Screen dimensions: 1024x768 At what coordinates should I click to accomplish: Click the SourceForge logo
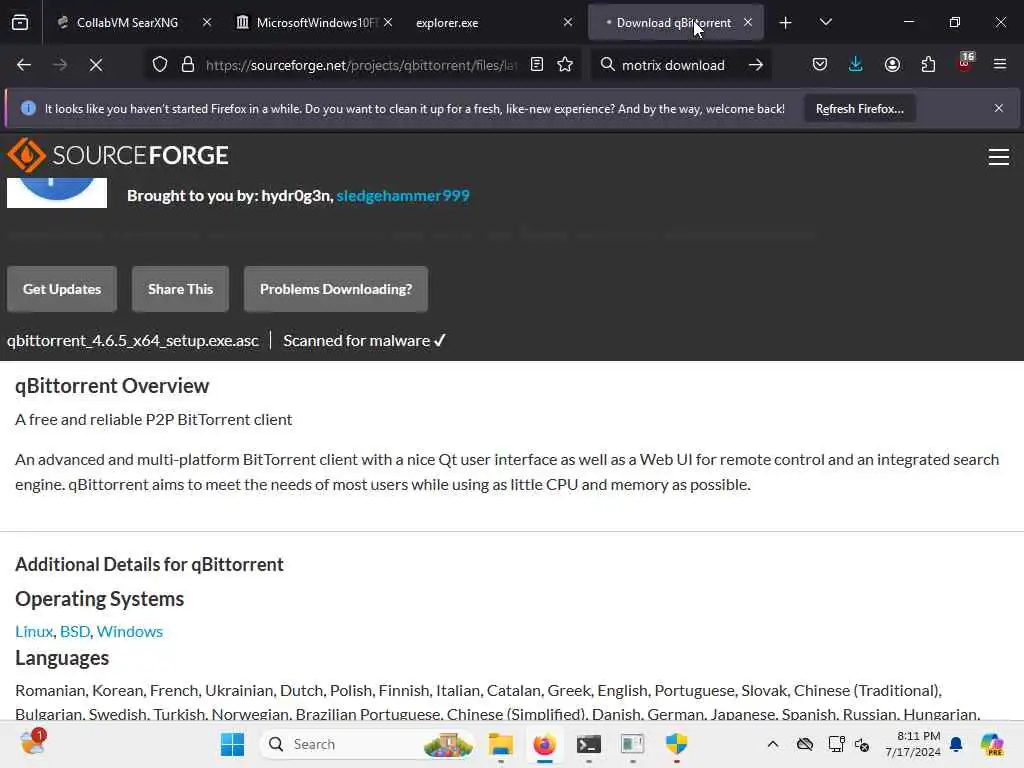point(118,155)
